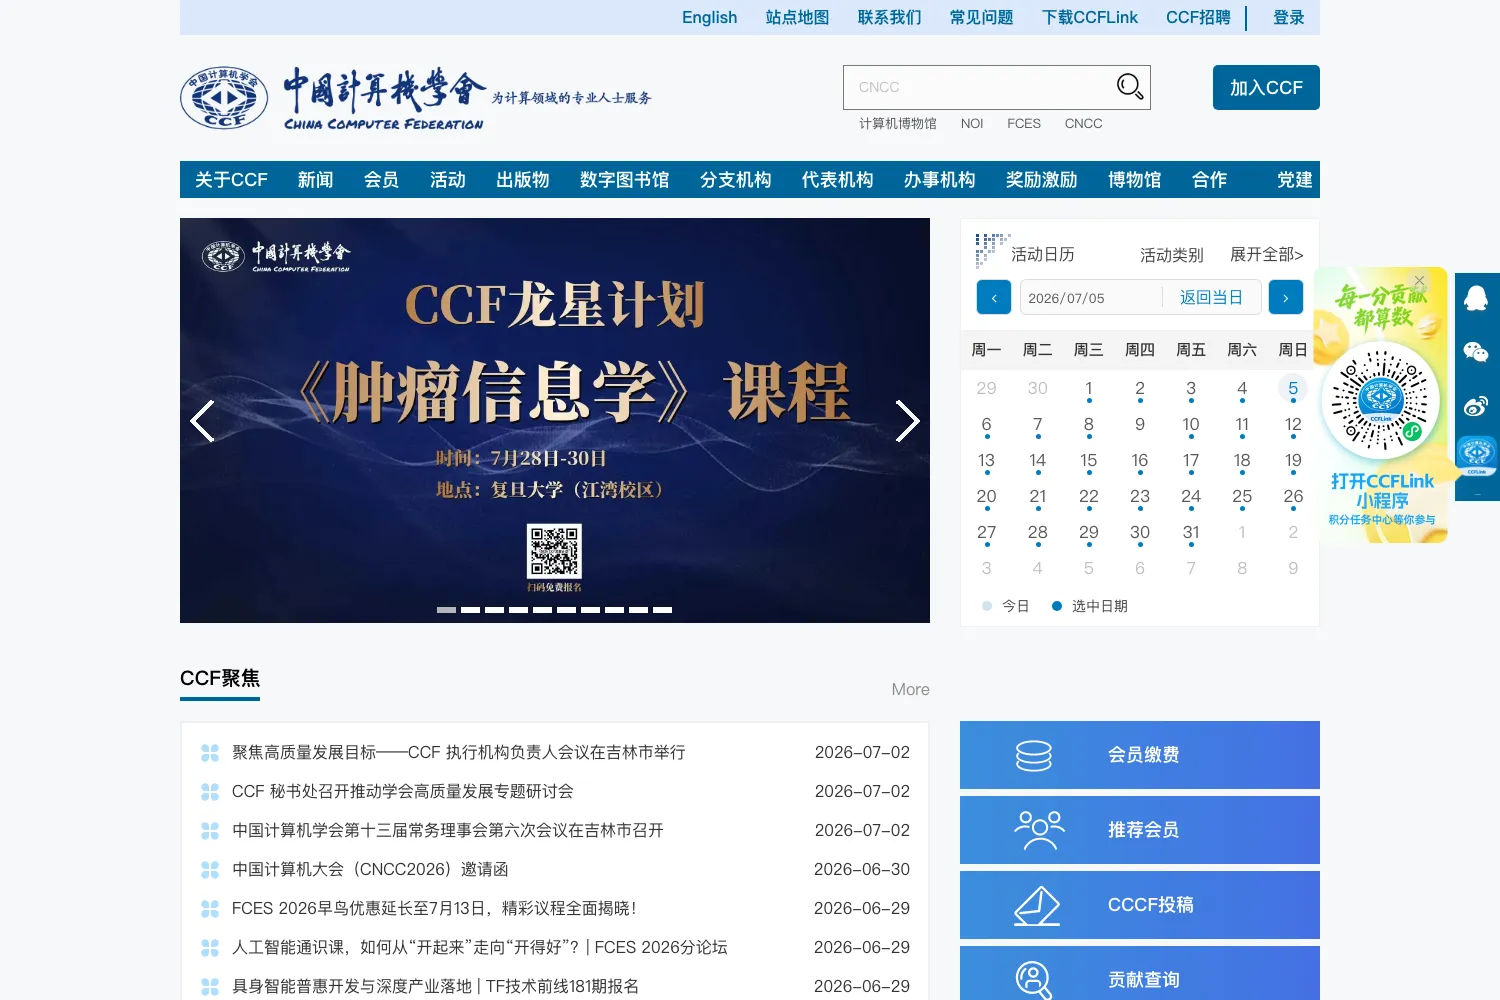The width and height of the screenshot is (1500, 1000).
Task: Open the 代表机构 menu
Action: (x=838, y=180)
